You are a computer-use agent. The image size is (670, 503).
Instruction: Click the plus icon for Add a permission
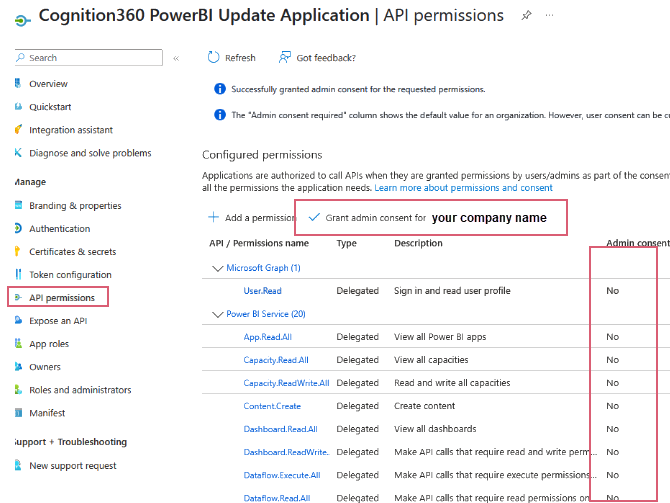[x=213, y=217]
